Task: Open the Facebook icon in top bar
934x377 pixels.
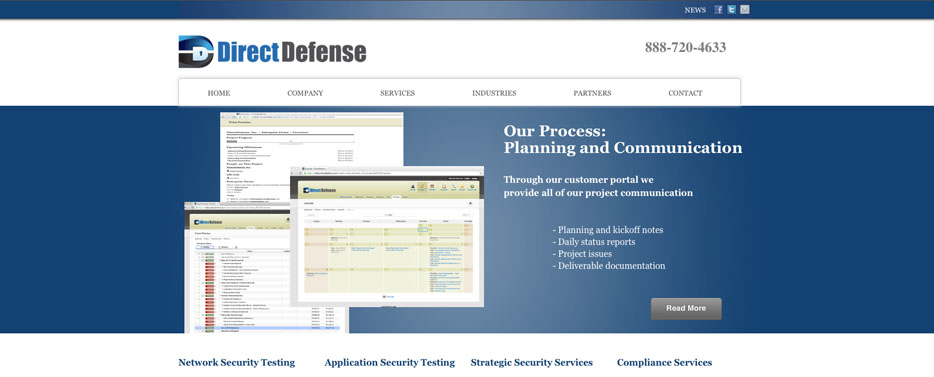Action: [718, 10]
